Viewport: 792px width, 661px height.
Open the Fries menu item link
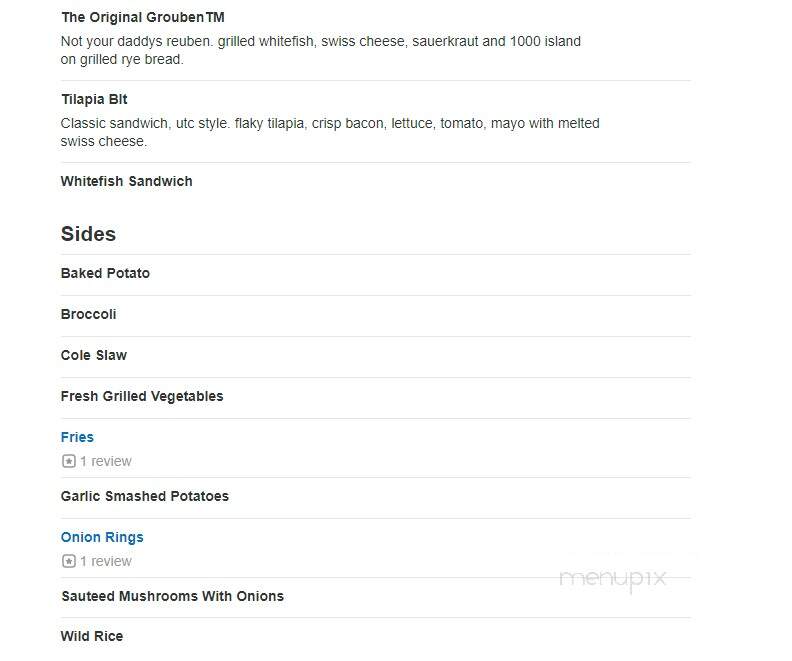coord(77,437)
